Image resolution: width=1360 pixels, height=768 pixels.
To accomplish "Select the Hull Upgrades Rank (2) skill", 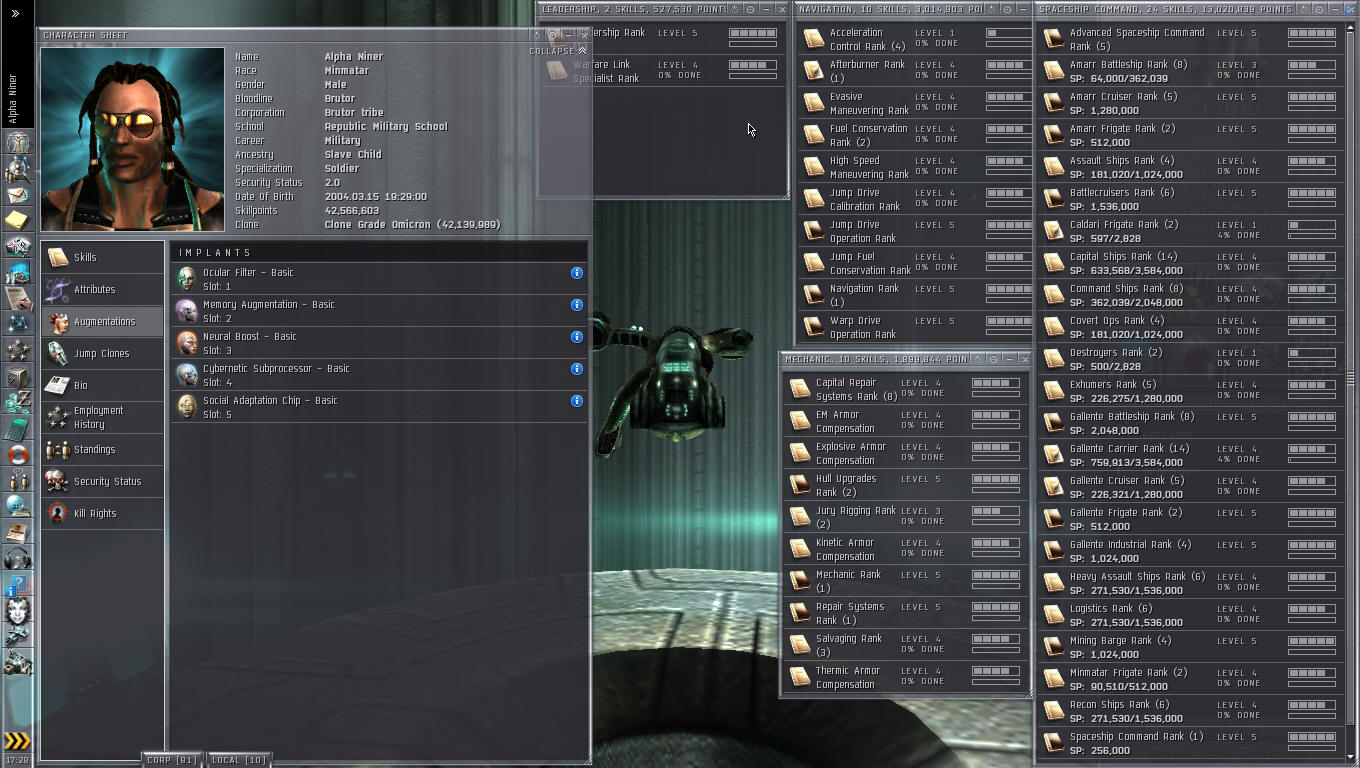I will 906,486.
